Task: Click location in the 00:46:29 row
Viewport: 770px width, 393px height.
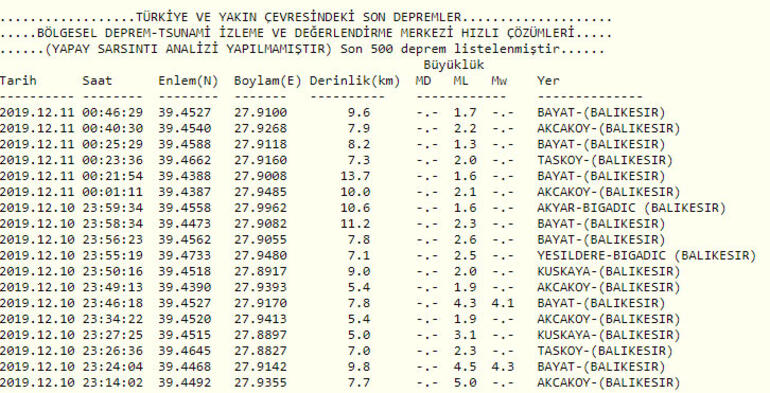Action: point(601,113)
